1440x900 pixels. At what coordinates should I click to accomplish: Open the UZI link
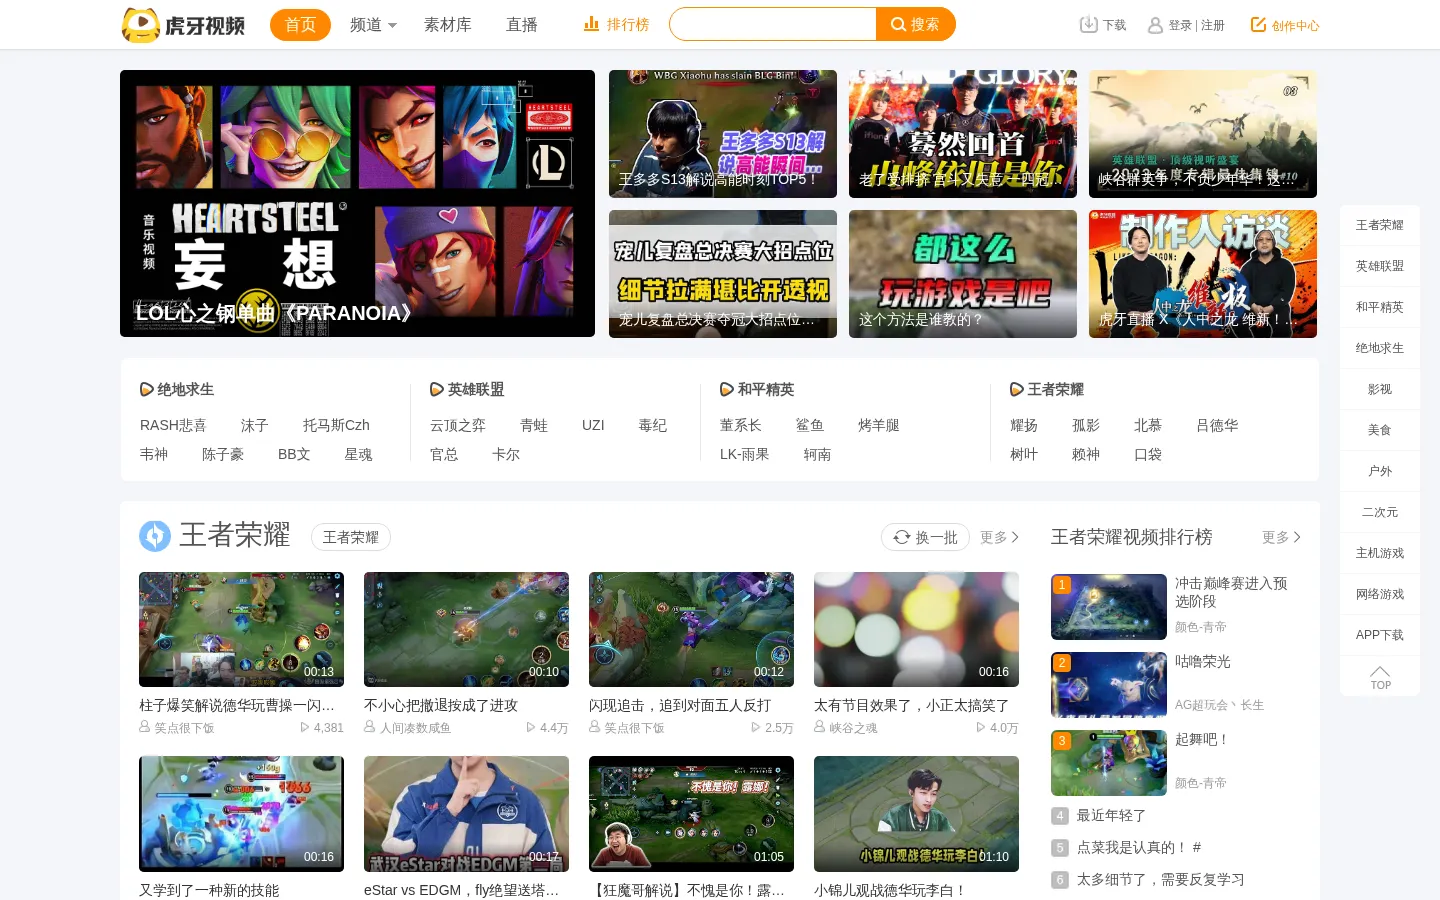[593, 425]
